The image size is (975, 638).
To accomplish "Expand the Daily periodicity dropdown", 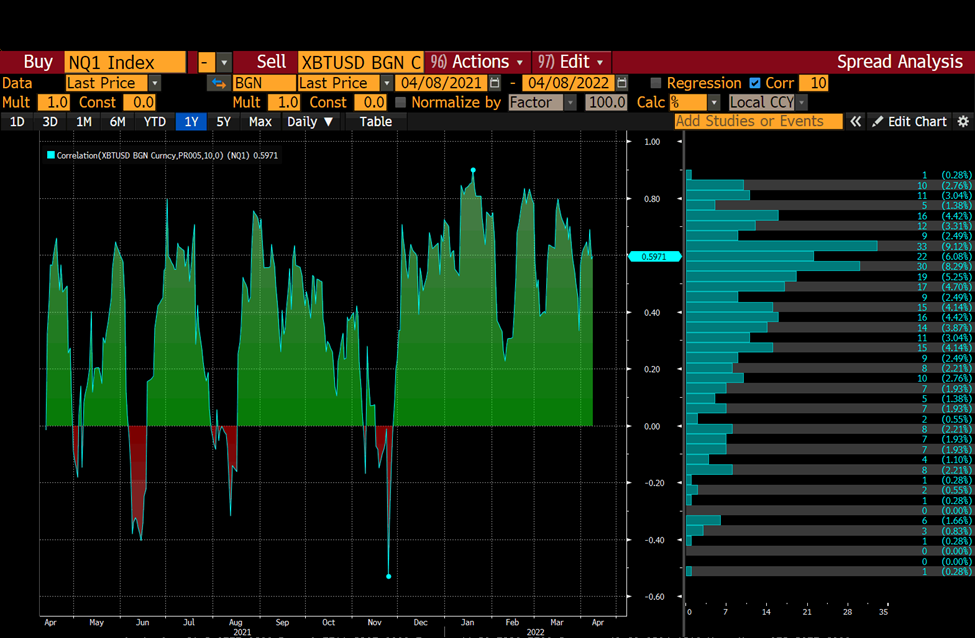I will (310, 121).
